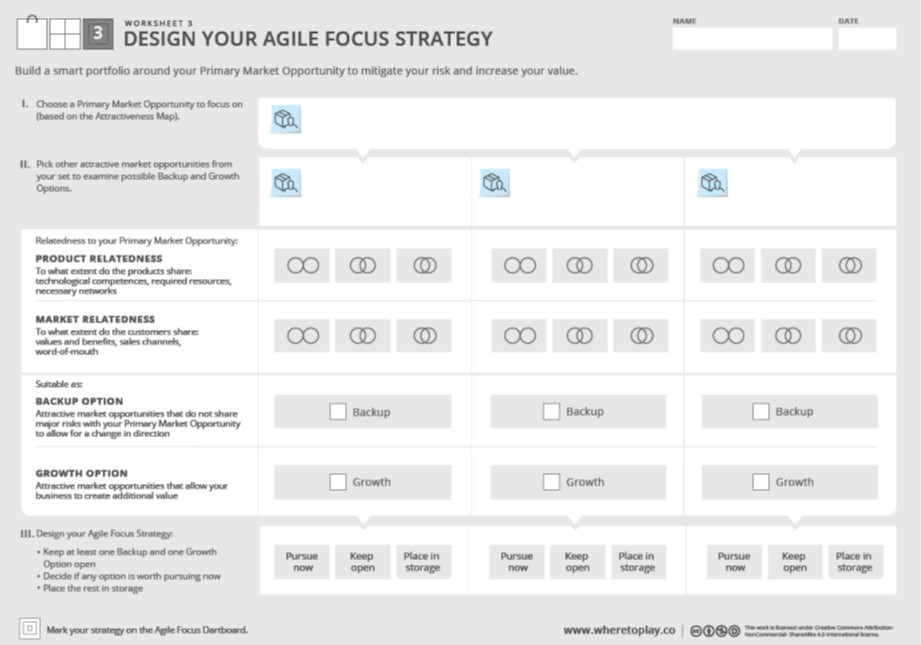
Task: Click the Agile Focus Dartboard icon at bottom
Action: click(x=29, y=629)
